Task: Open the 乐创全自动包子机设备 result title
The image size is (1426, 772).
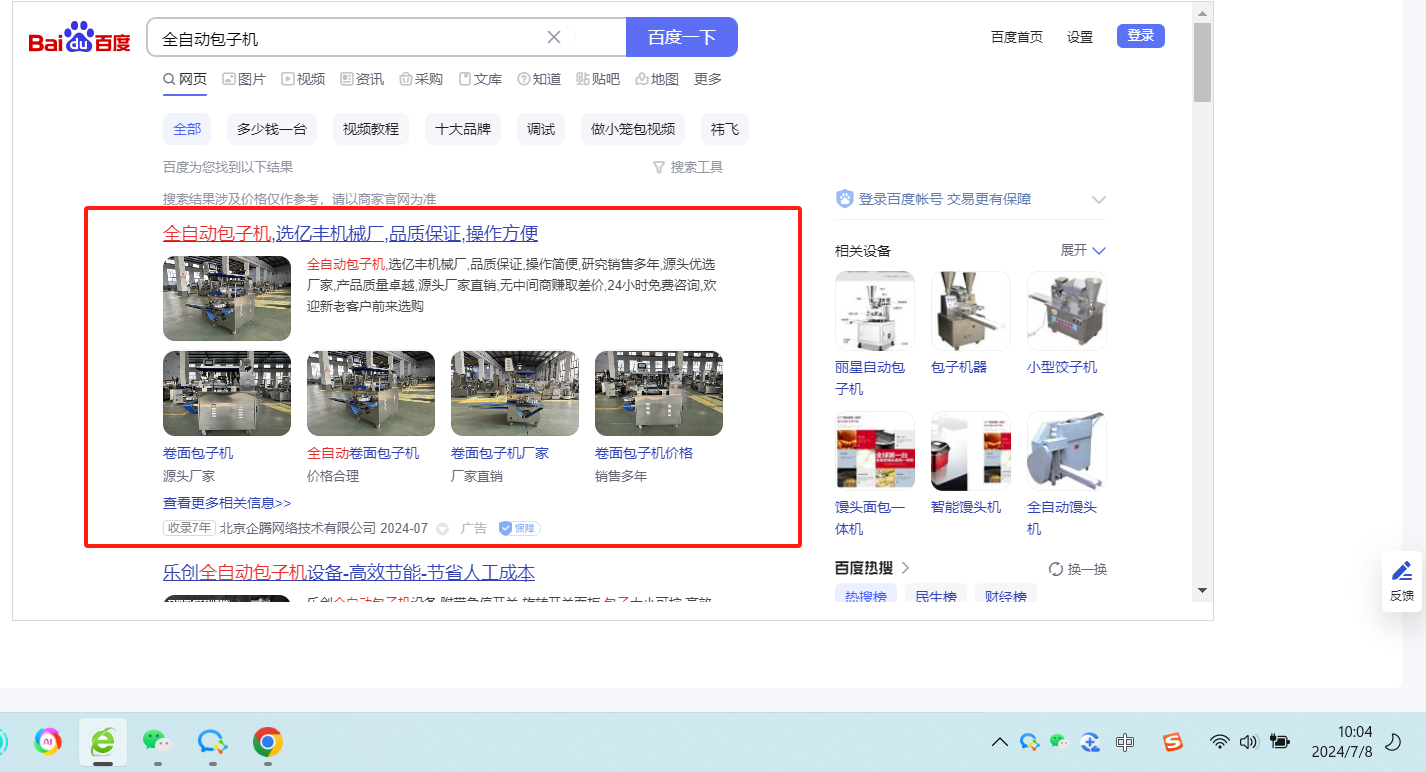Action: [349, 572]
